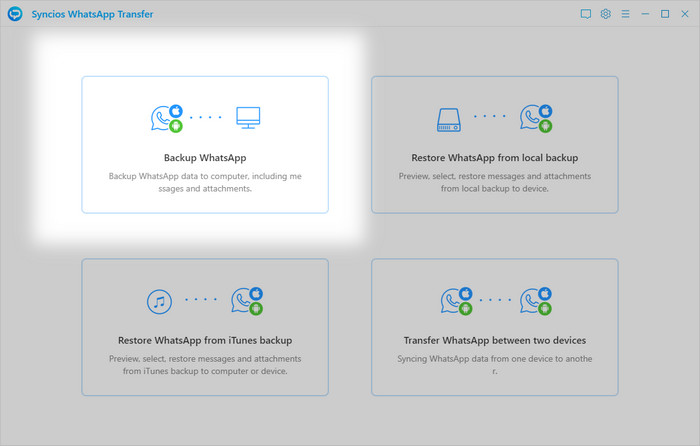The width and height of the screenshot is (700, 446).
Task: Close the Syncios WhatsApp Transfer window
Action: 685,14
